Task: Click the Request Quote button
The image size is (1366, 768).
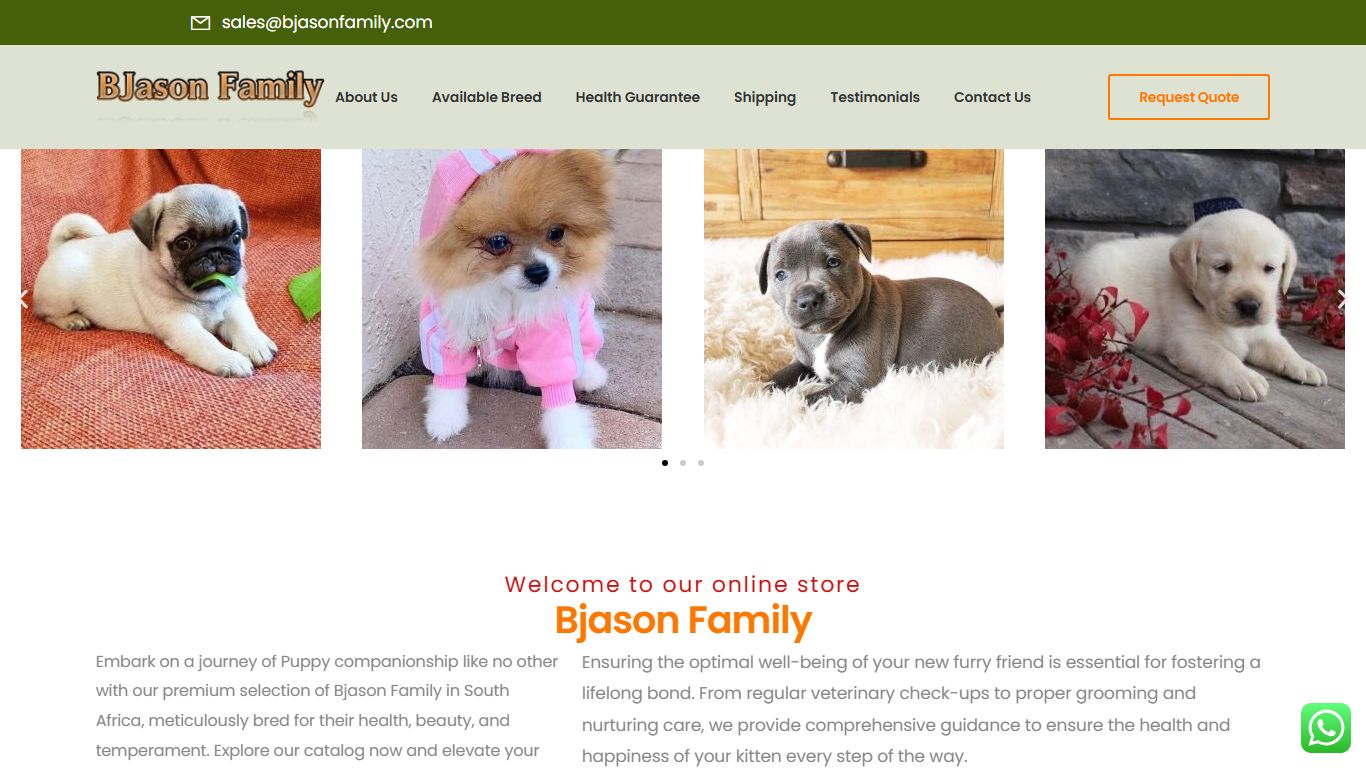Action: [x=1189, y=97]
